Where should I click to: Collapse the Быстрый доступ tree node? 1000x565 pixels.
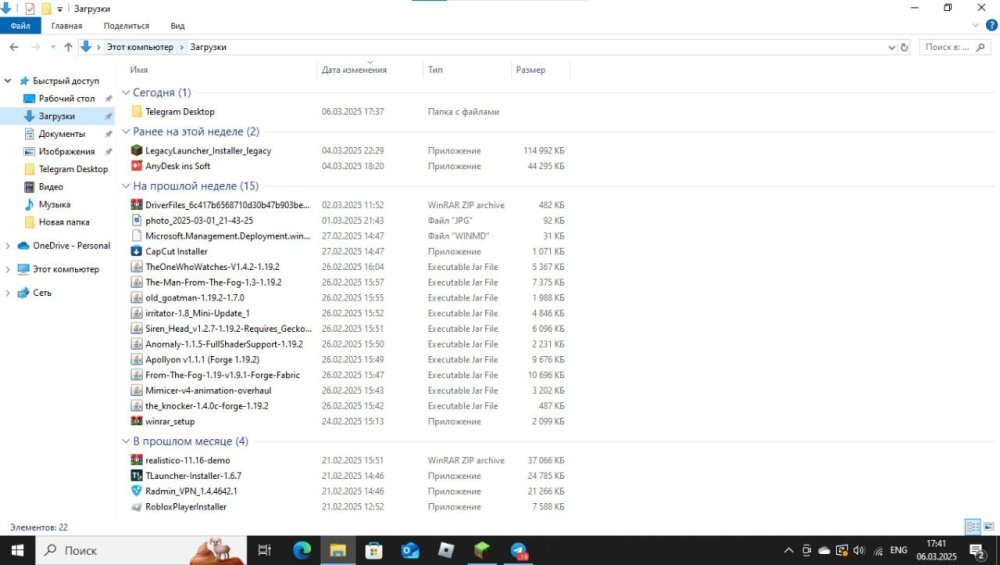(8, 81)
